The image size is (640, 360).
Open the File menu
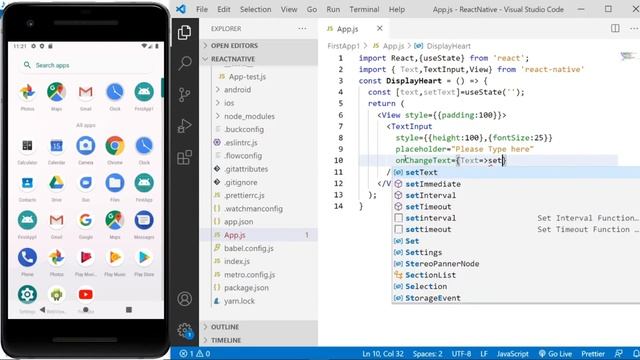click(x=202, y=9)
